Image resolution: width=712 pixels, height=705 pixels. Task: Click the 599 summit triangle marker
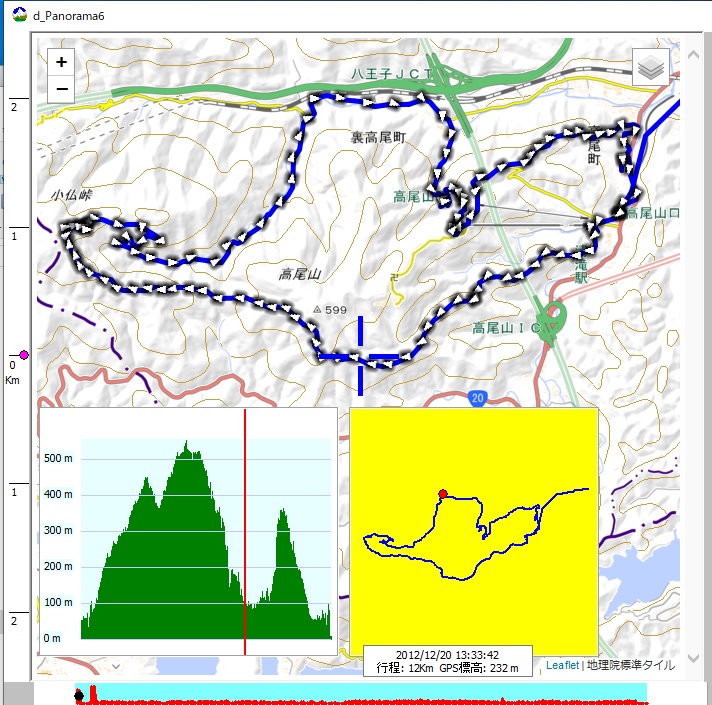coord(318,310)
